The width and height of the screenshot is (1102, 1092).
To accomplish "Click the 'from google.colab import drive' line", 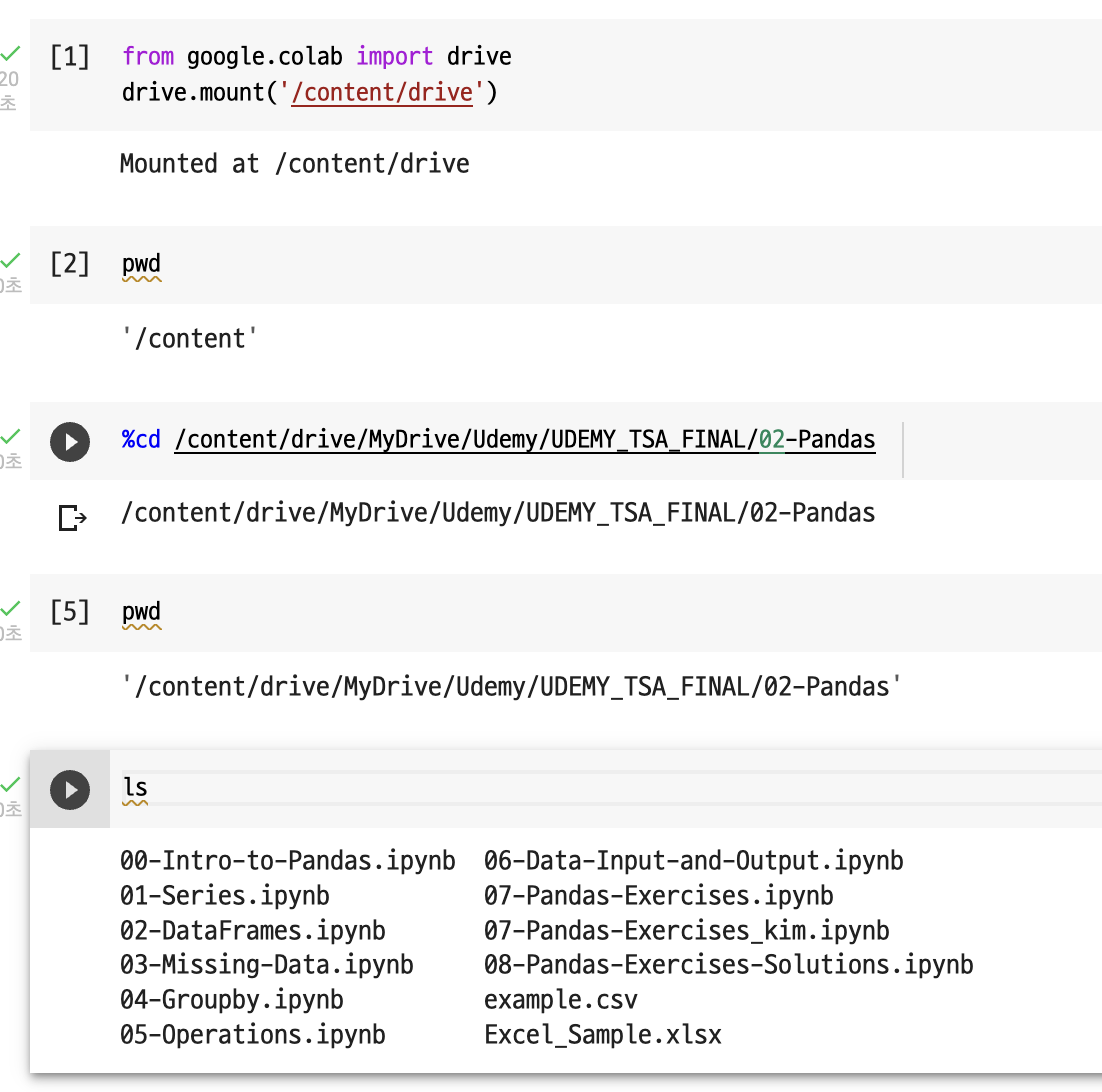I will (x=317, y=56).
